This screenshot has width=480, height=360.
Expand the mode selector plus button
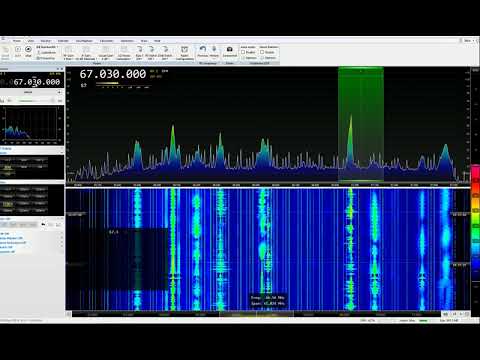click(x=59, y=92)
